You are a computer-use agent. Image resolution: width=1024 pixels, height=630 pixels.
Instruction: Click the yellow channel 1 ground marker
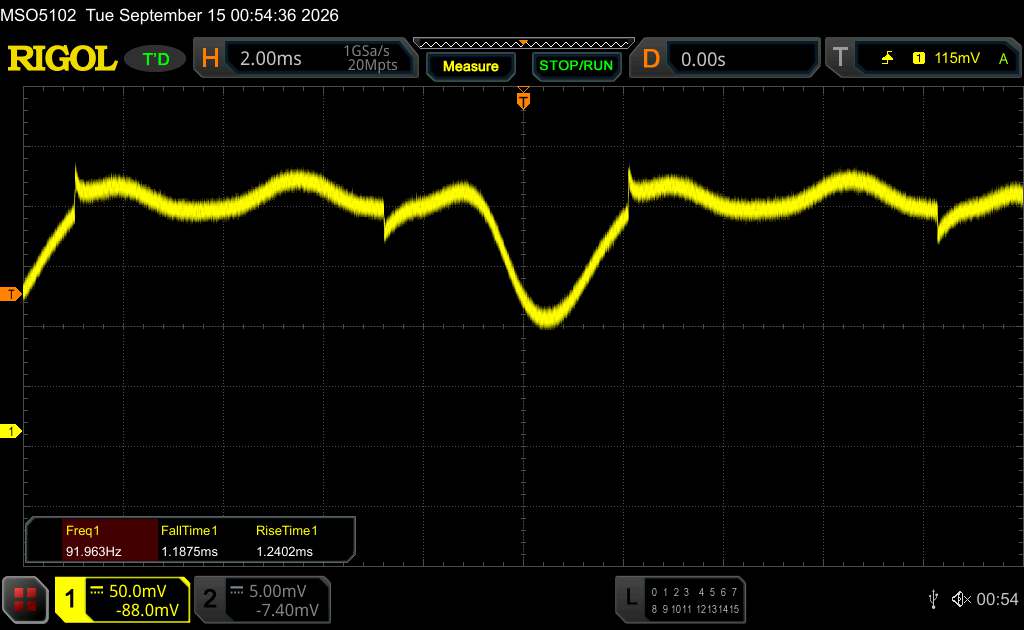[x=10, y=431]
